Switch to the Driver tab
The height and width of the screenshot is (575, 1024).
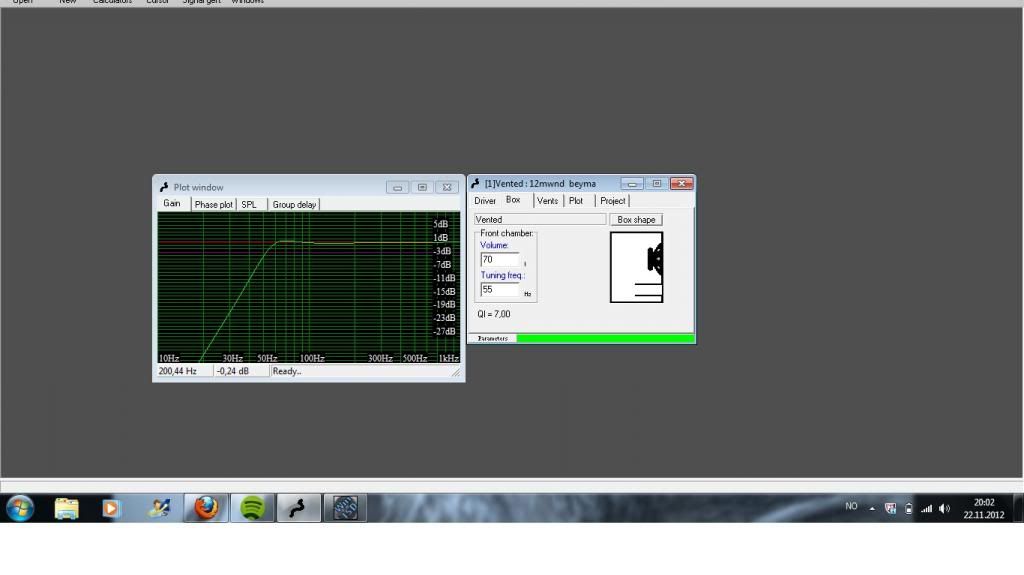point(485,201)
